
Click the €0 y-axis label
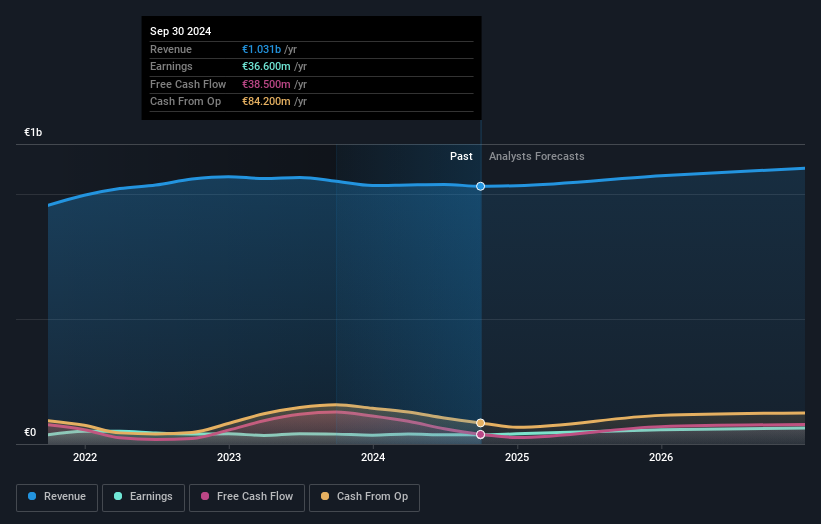(30, 432)
